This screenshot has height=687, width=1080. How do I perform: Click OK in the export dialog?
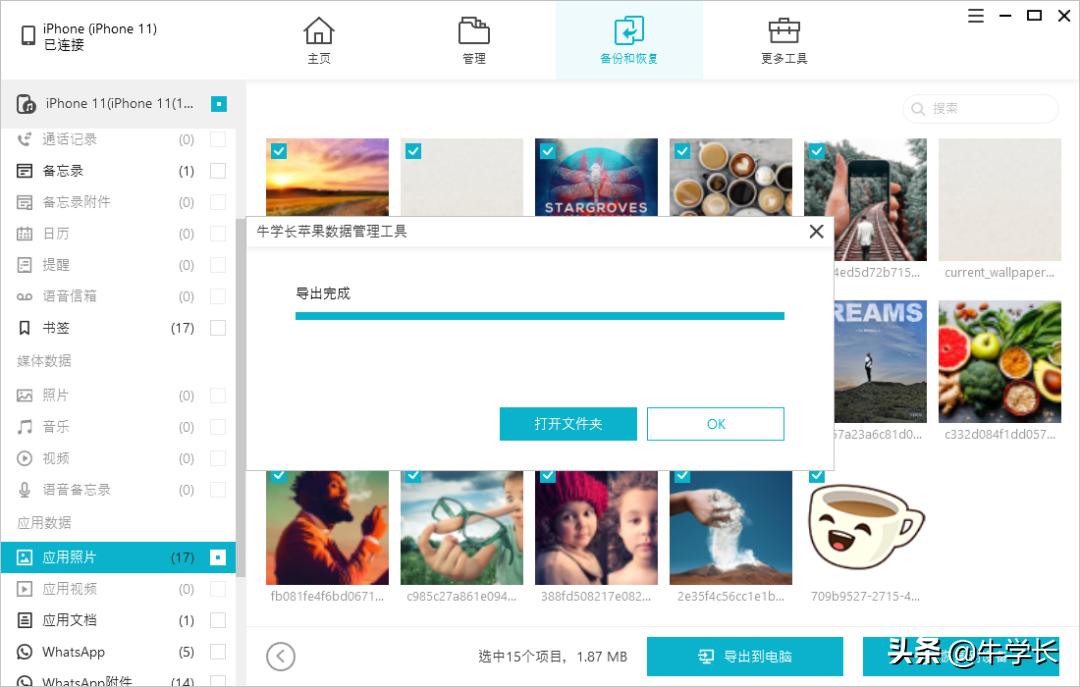(715, 423)
